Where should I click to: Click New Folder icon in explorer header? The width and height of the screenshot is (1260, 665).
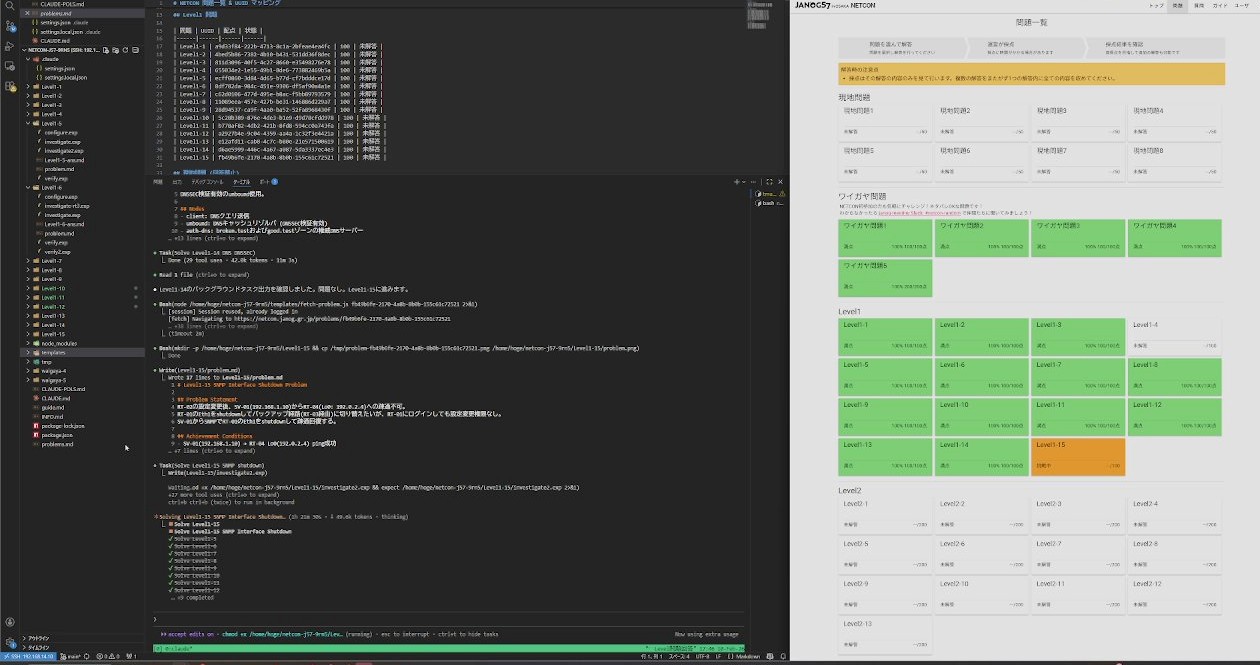(116, 50)
